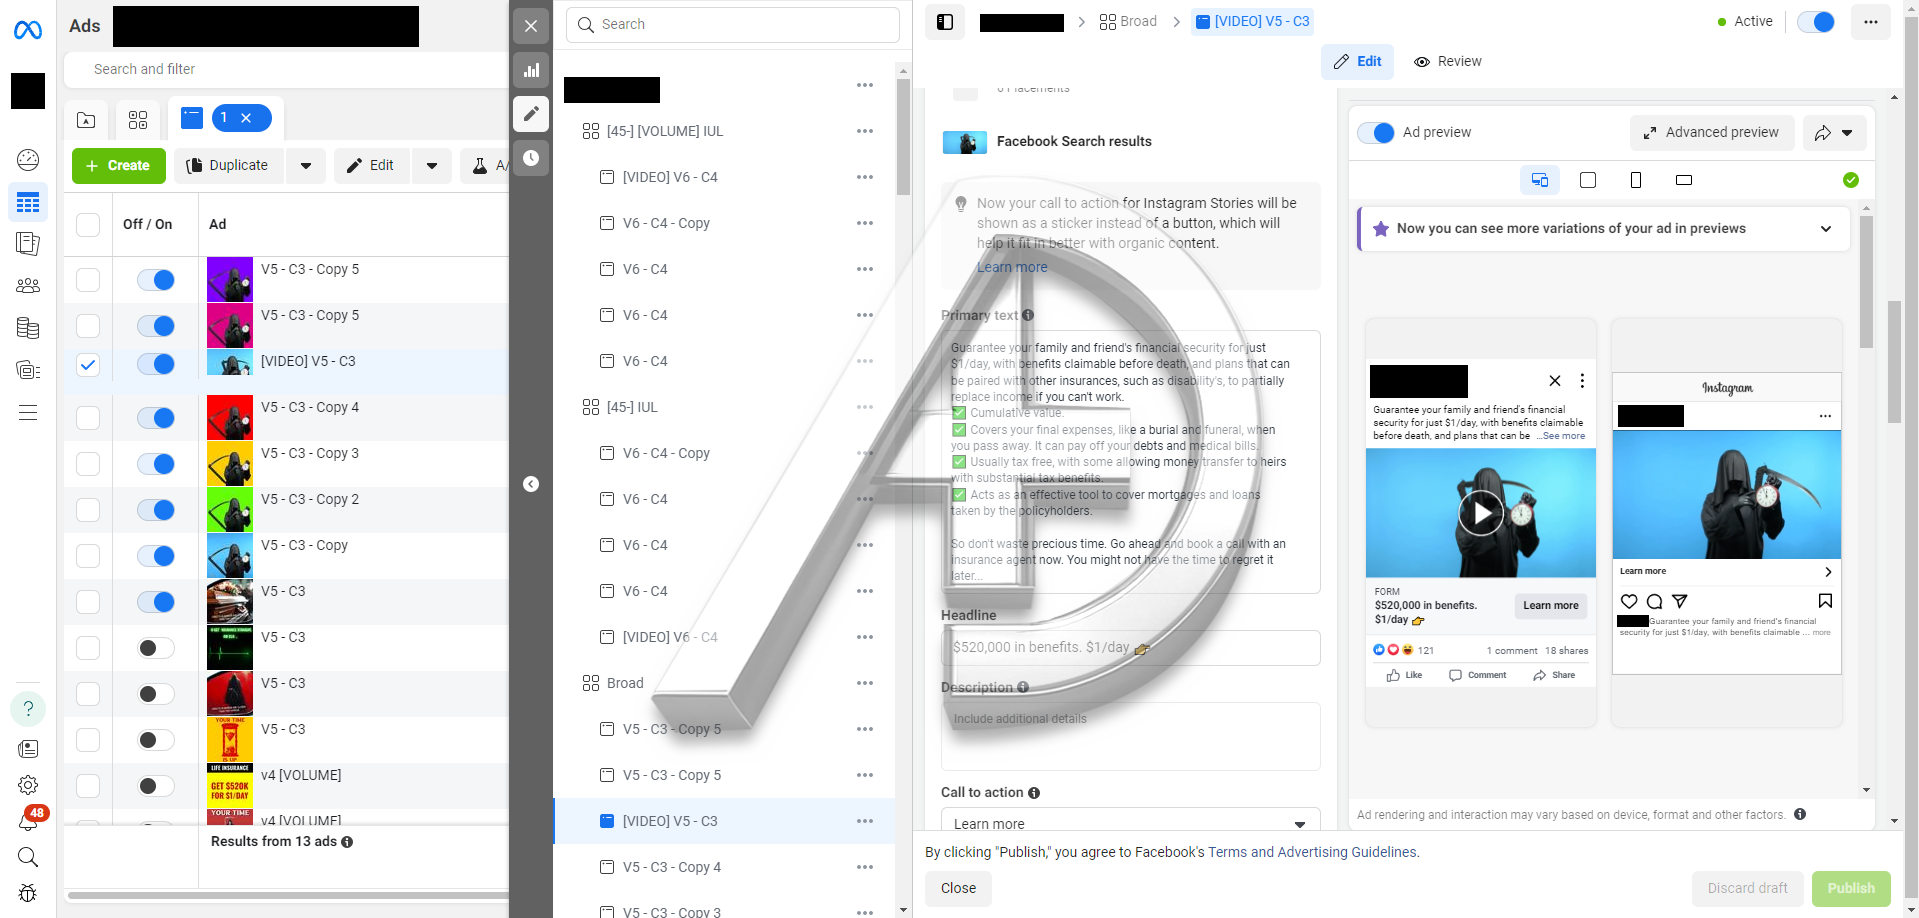
Task: Toggle the layout panel icon beside breadcrumb
Action: 945,22
